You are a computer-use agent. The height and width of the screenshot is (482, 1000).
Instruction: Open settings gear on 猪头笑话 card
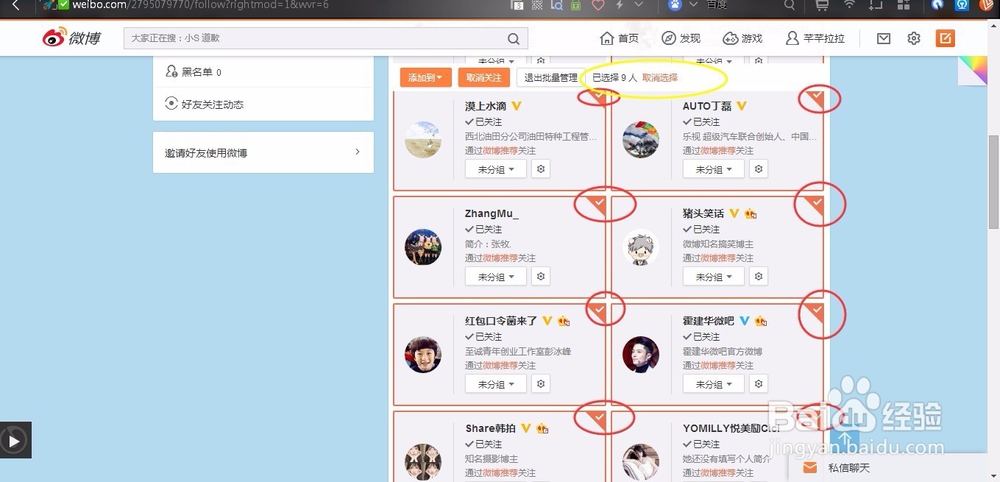click(x=758, y=276)
